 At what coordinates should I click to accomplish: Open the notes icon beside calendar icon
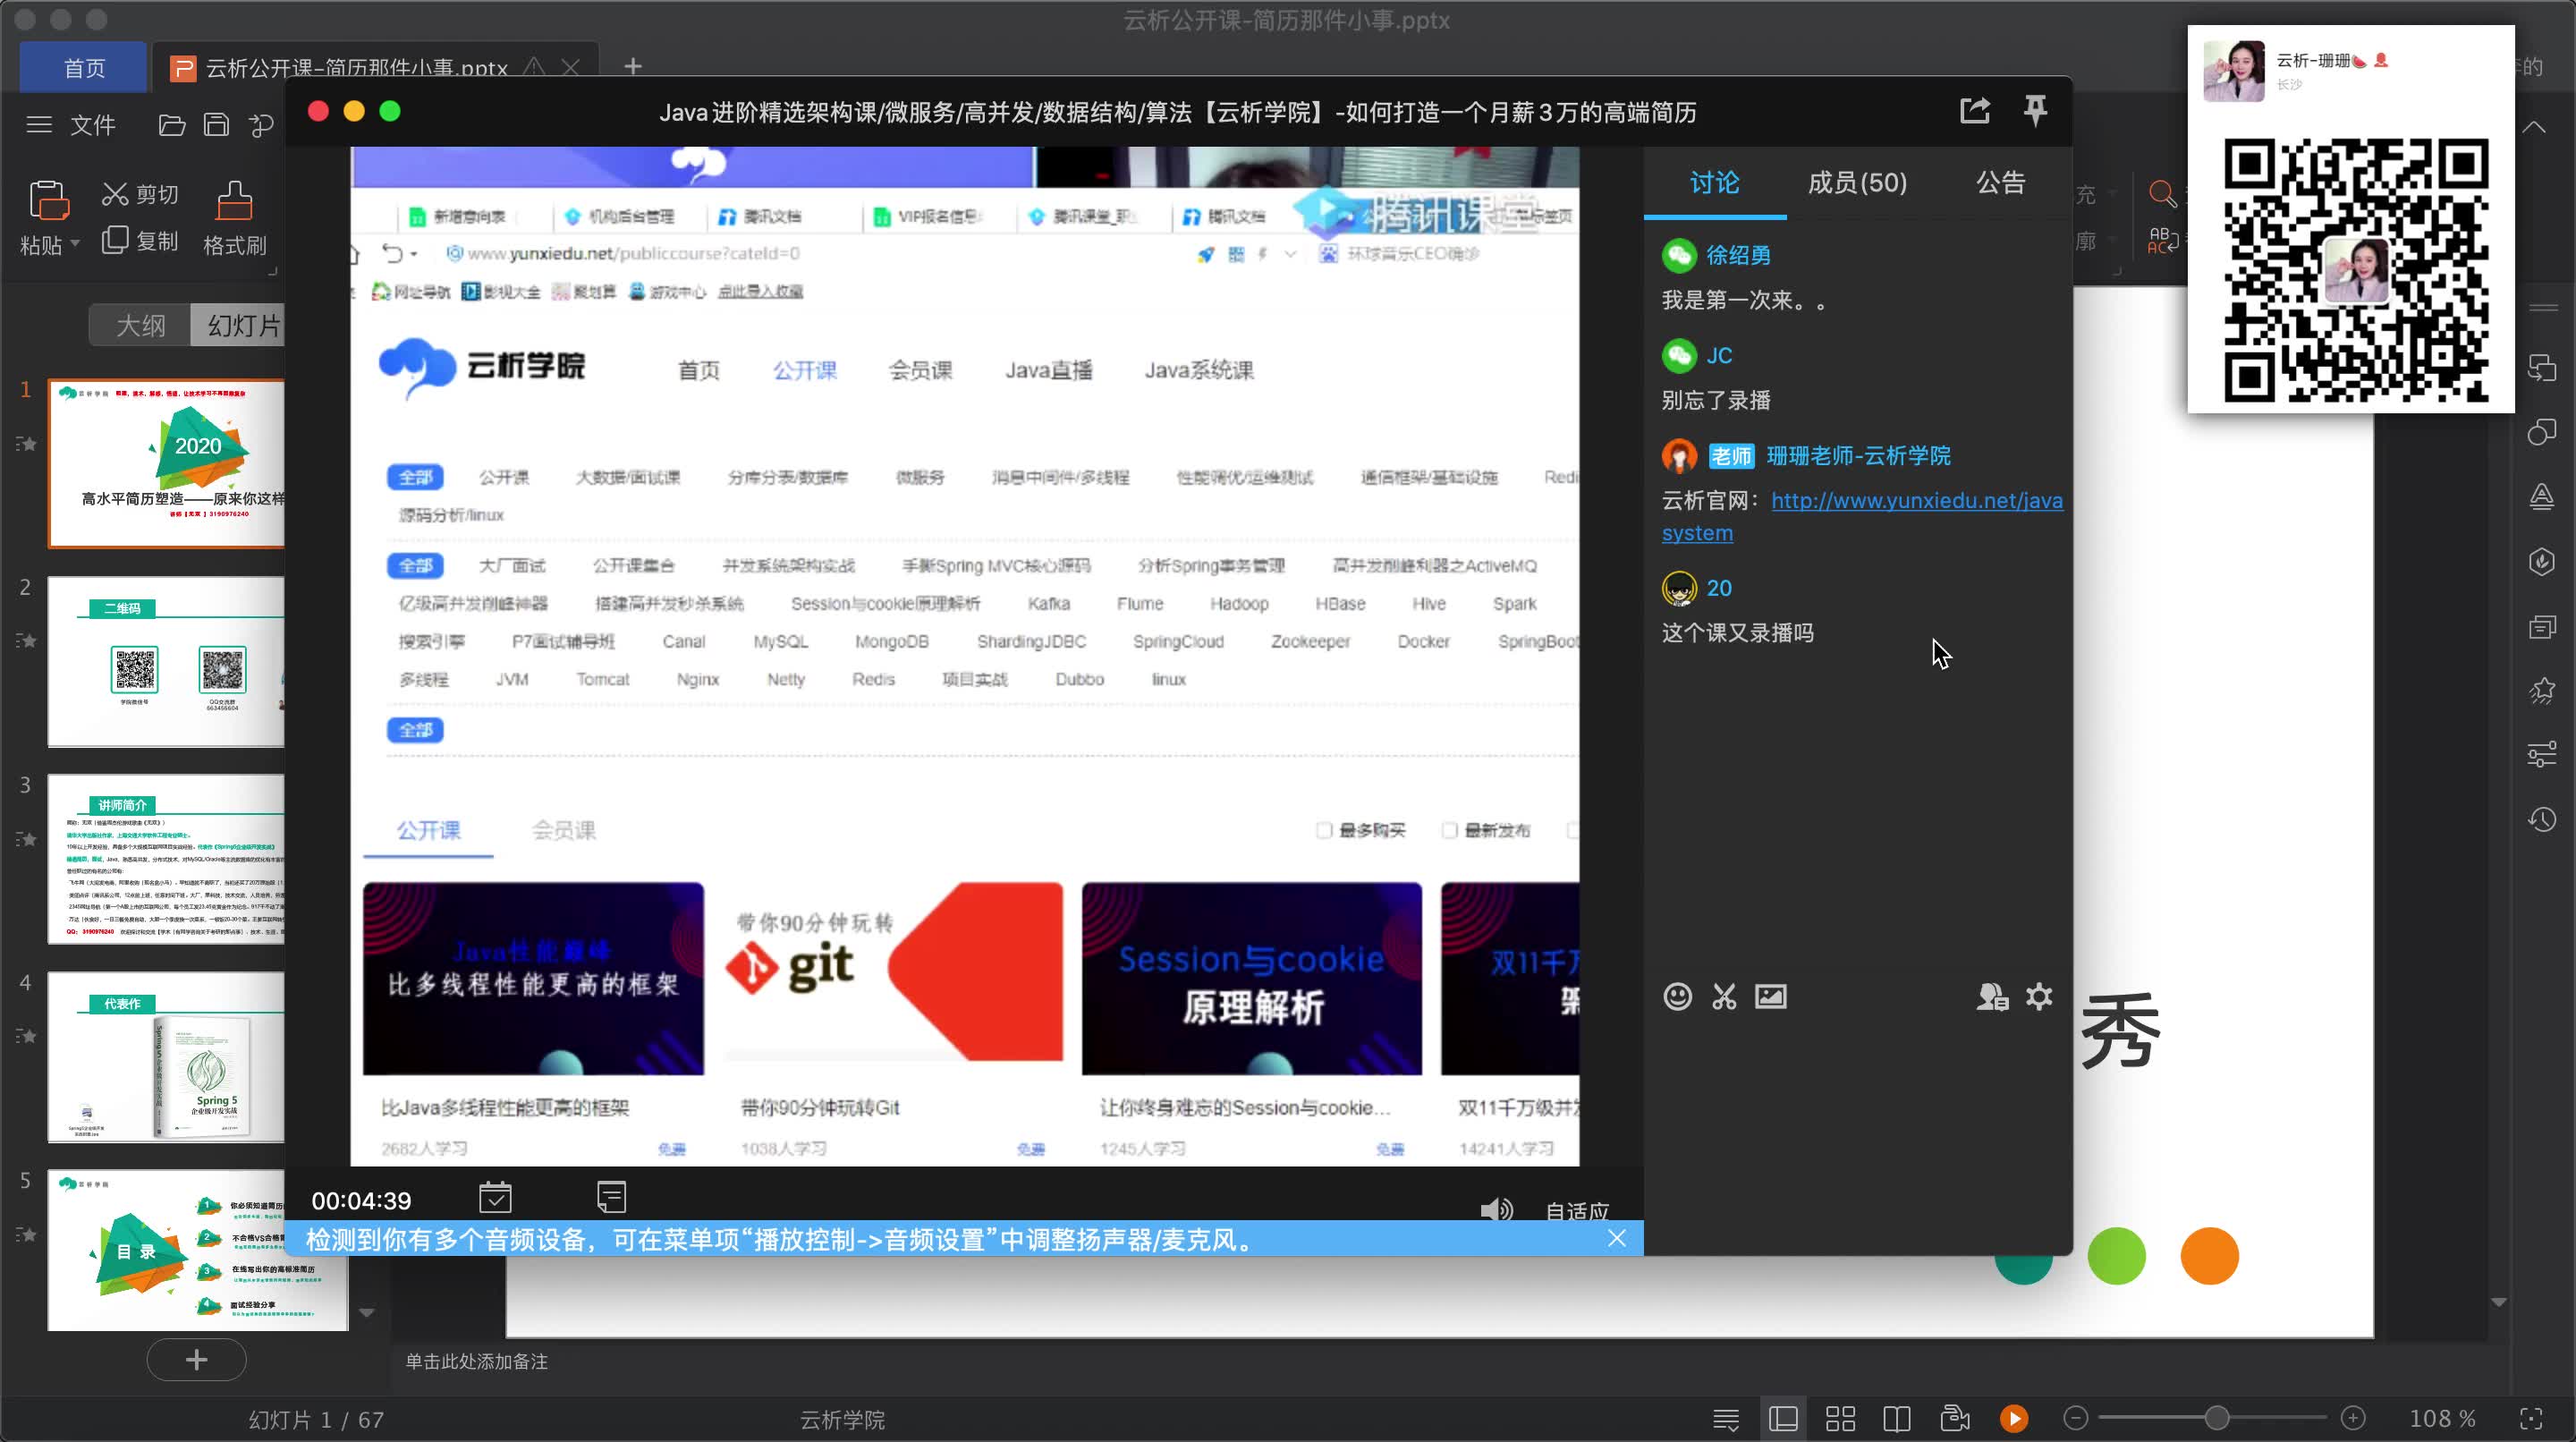click(611, 1197)
